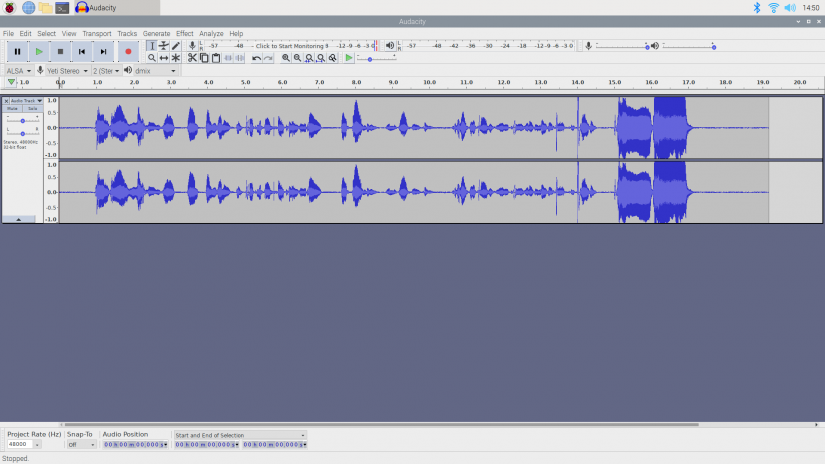
Task: Select the Multi-tool asterisk icon
Action: (x=176, y=58)
